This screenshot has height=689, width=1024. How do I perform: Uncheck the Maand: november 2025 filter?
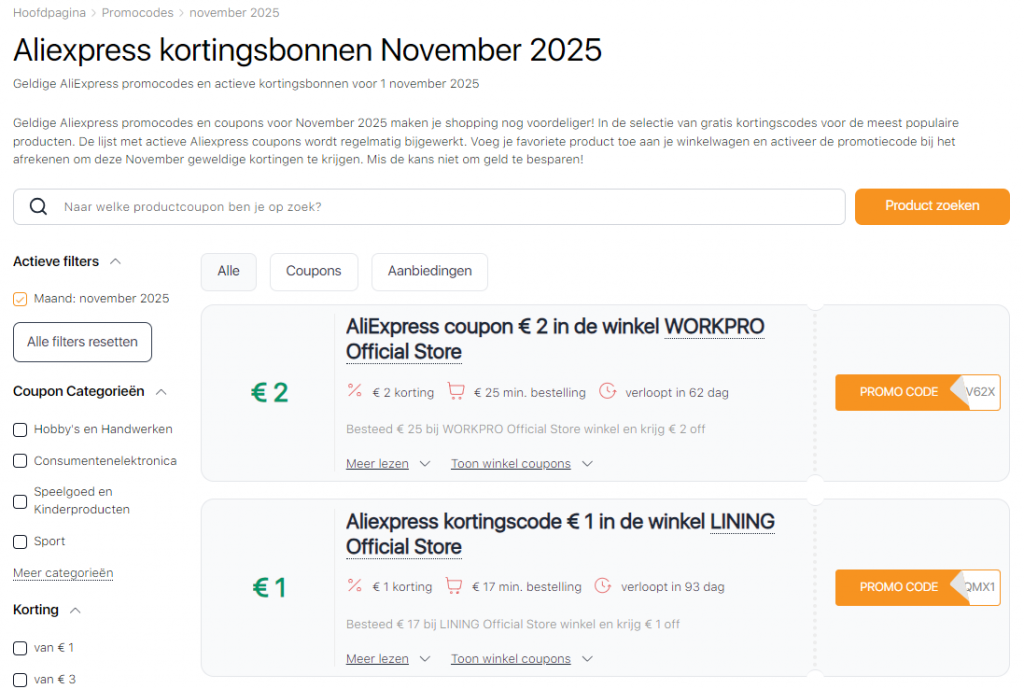[x=20, y=299]
